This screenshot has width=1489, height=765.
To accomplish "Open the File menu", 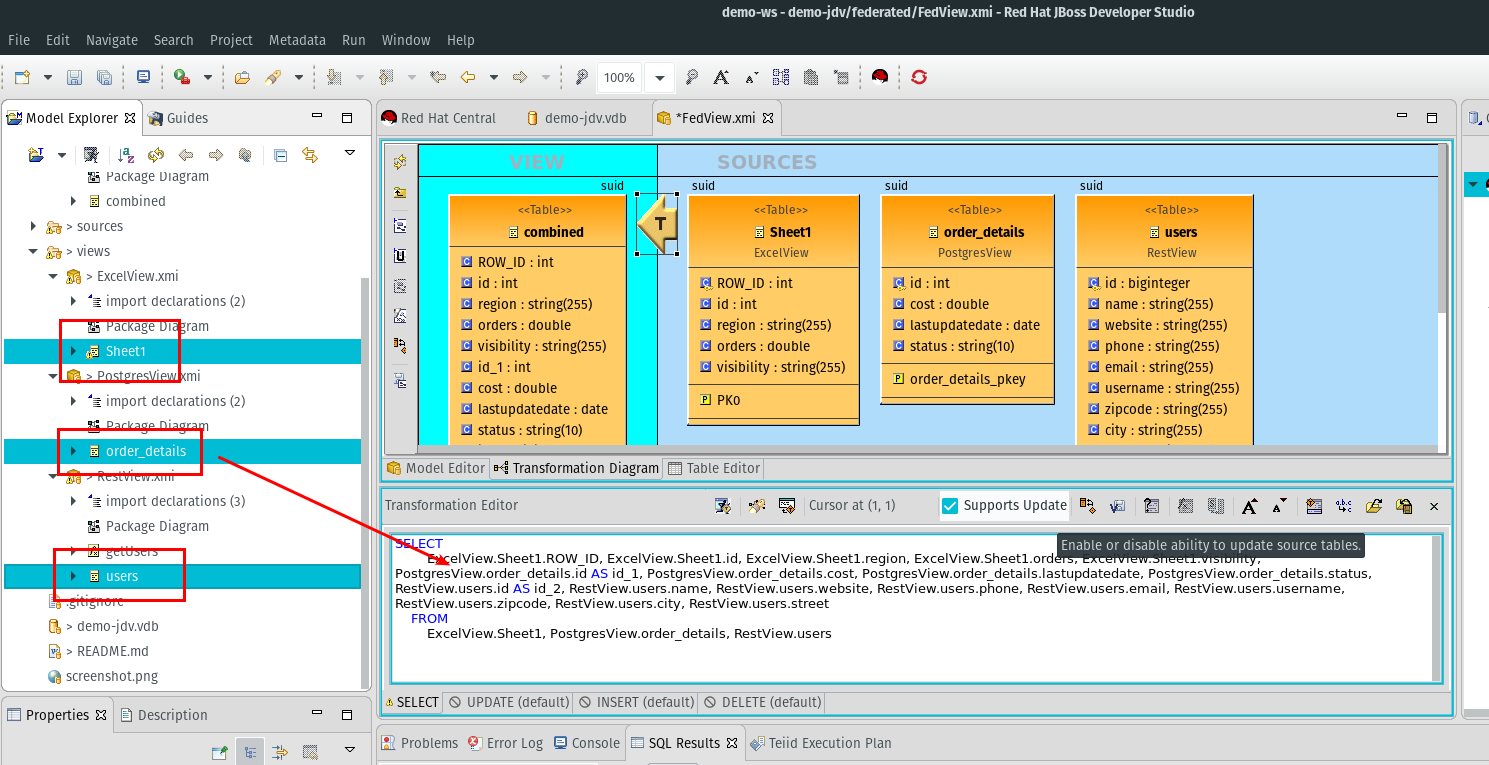I will 19,40.
